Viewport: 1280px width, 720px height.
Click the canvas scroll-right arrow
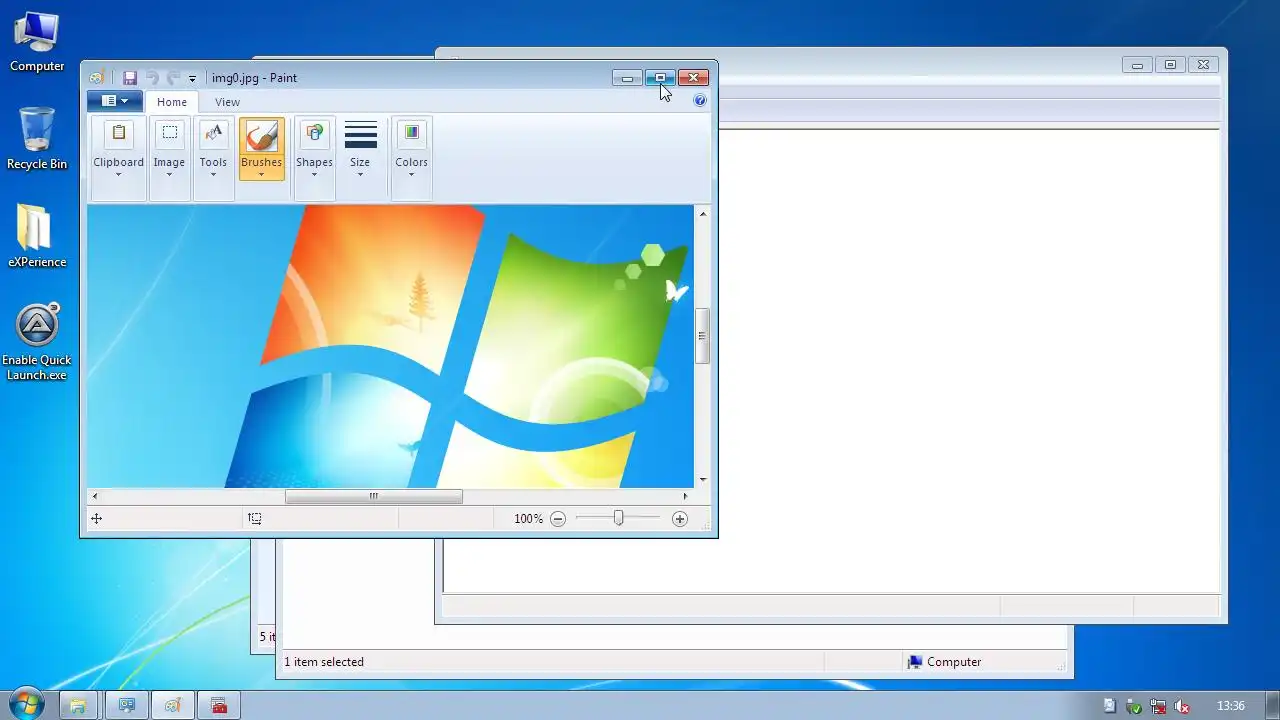tap(686, 496)
